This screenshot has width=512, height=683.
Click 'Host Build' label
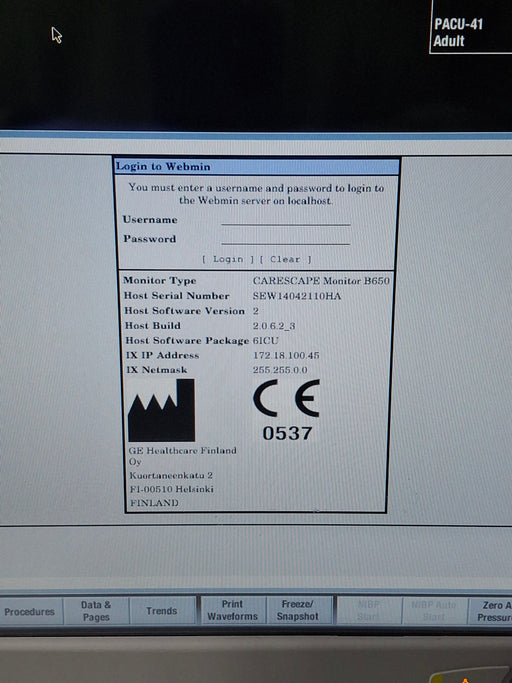click(x=153, y=325)
